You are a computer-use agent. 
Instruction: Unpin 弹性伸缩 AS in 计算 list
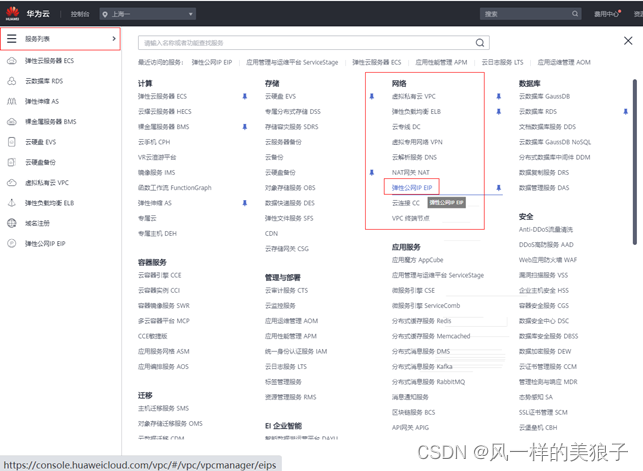[245, 203]
